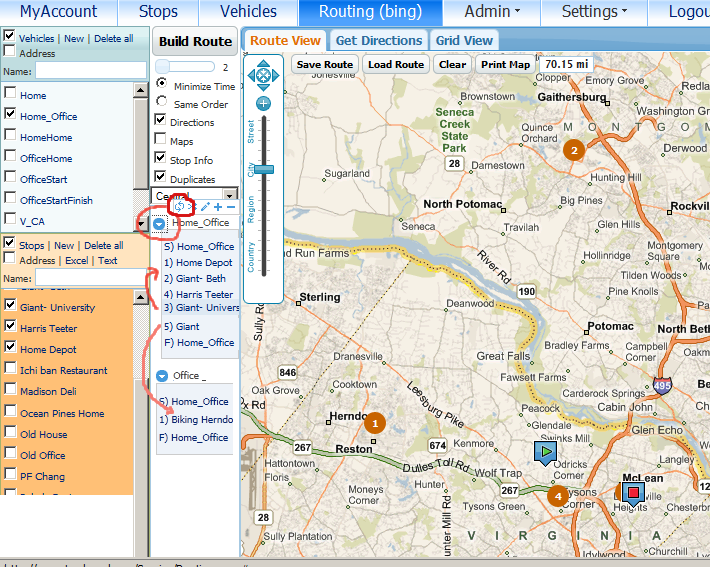The image size is (710, 567).
Task: Click the number-of-routes slider handle
Action: point(162,67)
